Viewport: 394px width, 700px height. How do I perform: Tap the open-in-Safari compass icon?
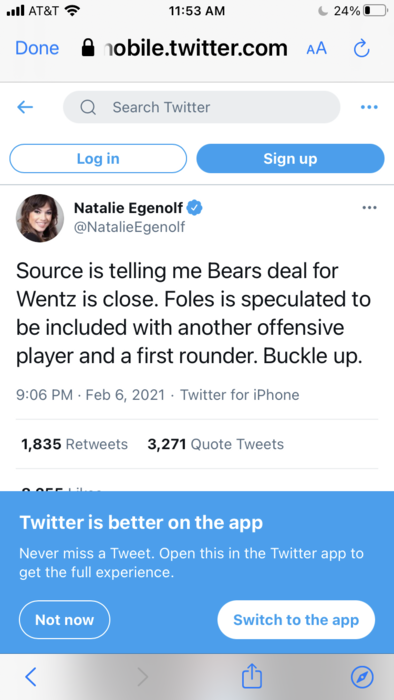(362, 677)
